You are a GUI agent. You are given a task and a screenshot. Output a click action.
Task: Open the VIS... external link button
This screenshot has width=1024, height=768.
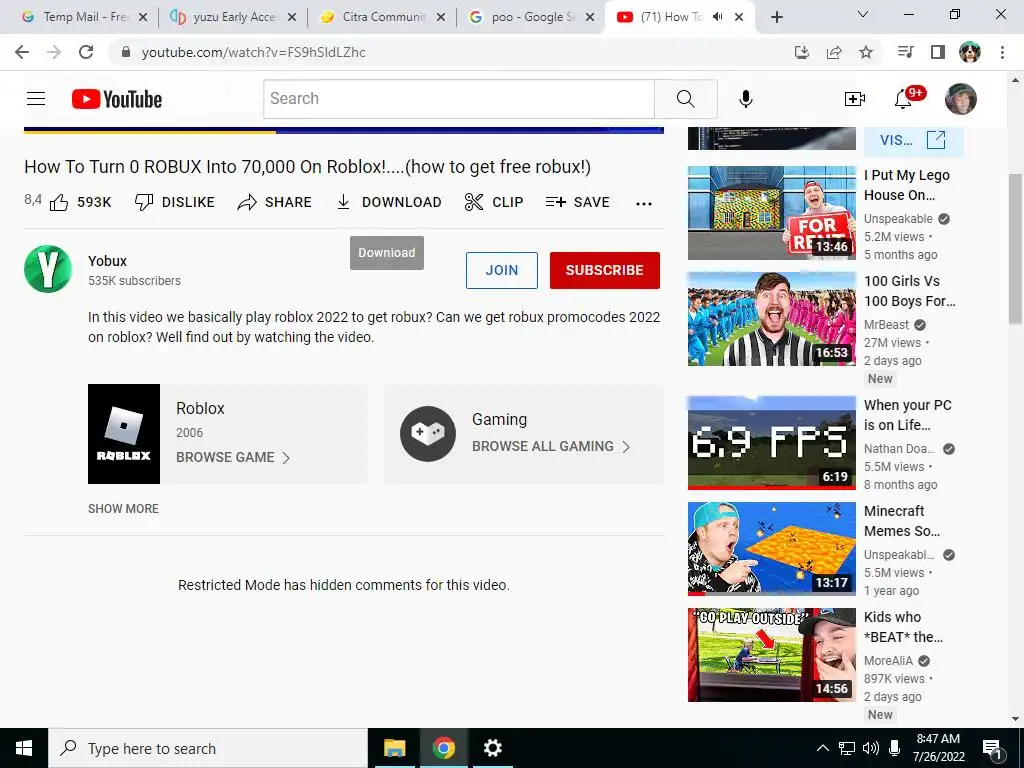[x=914, y=140]
